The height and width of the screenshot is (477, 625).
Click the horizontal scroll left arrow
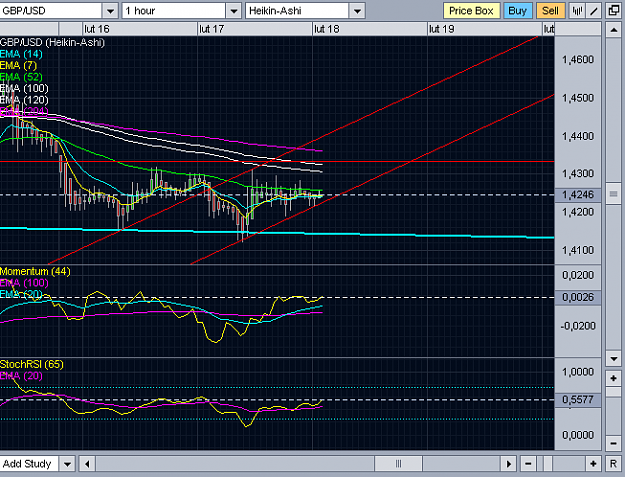click(x=87, y=464)
